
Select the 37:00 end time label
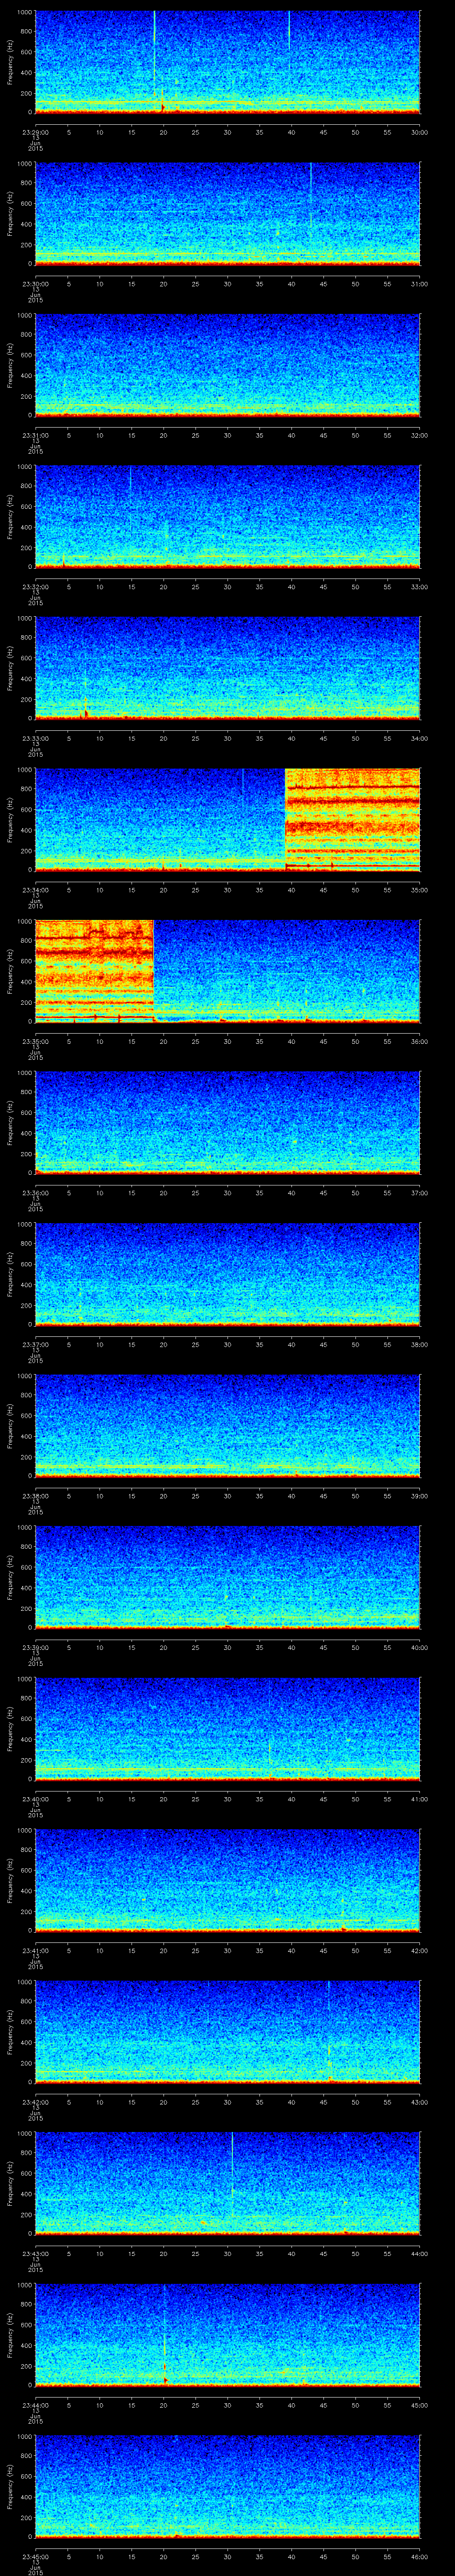point(419,1192)
